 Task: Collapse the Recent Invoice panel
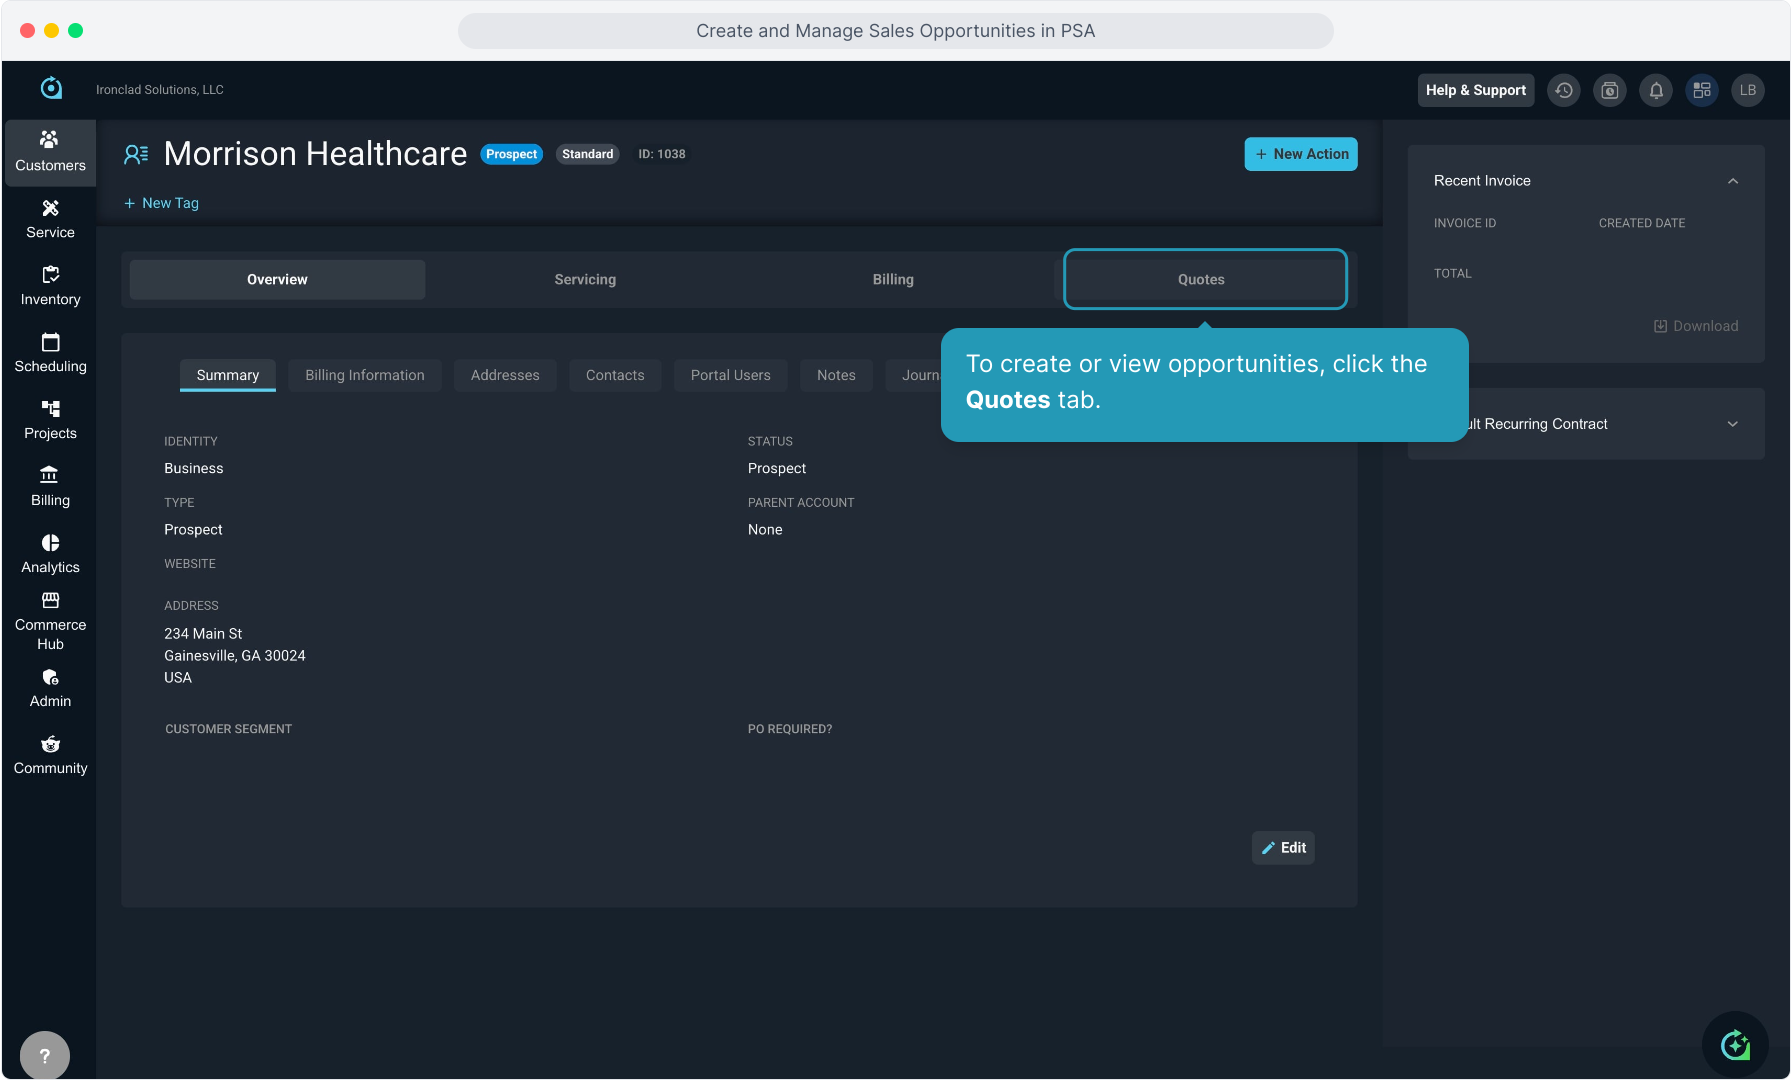(x=1733, y=181)
